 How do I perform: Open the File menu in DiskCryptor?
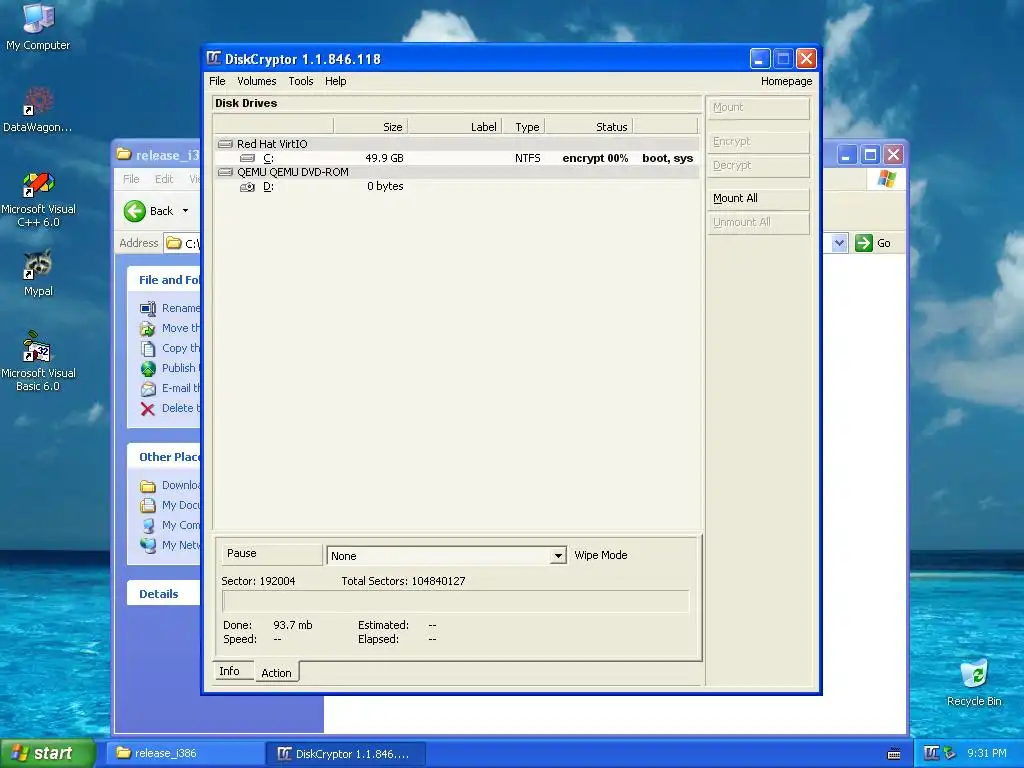tap(217, 81)
